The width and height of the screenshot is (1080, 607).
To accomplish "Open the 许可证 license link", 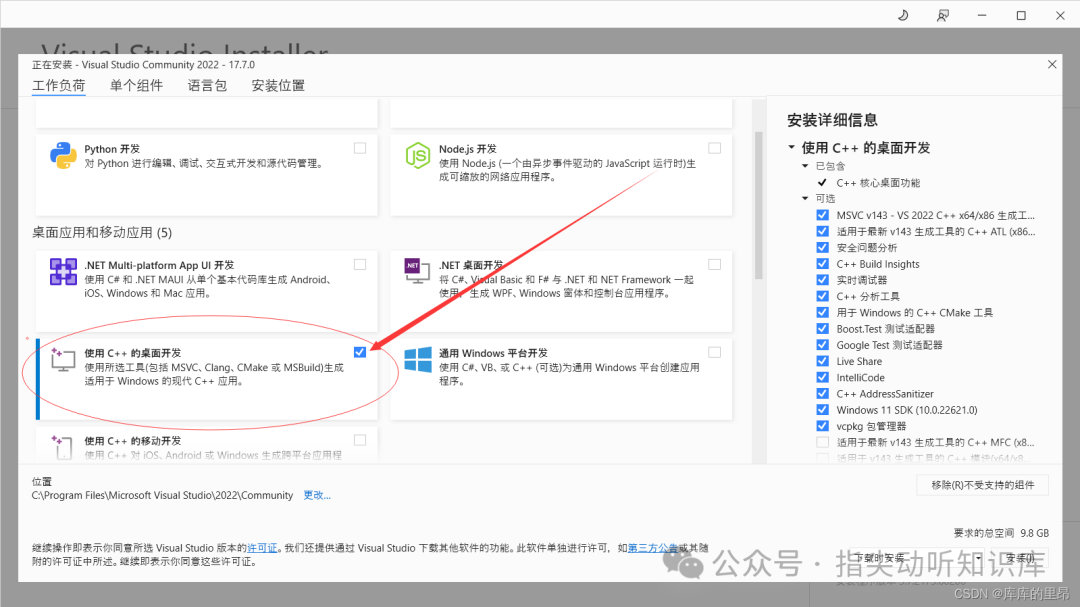I will click(262, 548).
